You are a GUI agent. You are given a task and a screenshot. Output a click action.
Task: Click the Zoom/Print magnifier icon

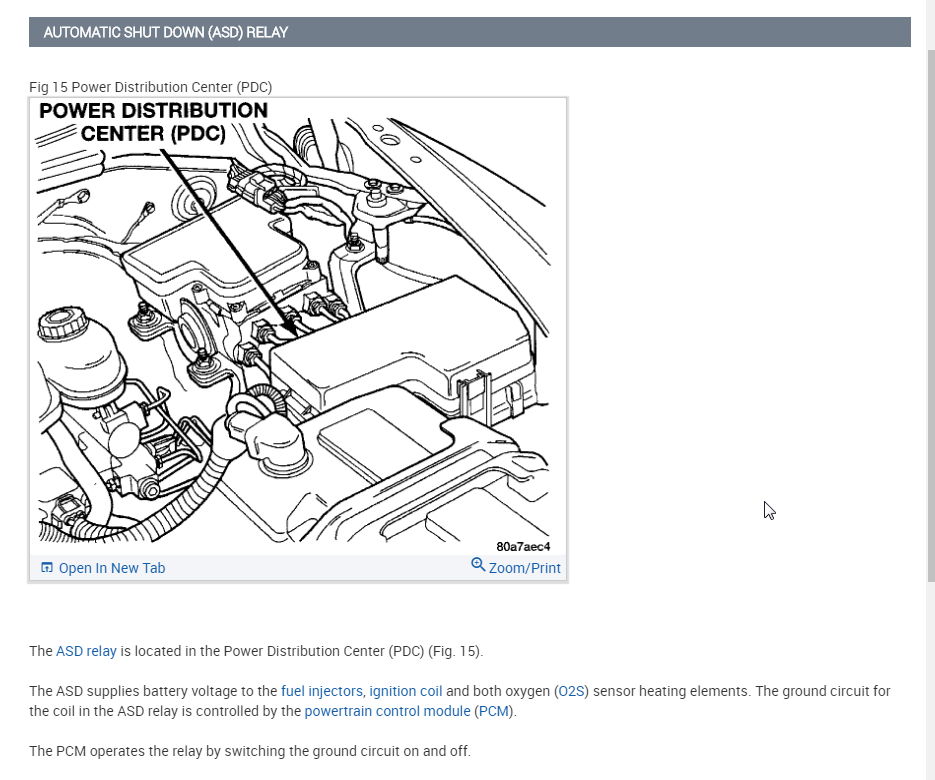click(478, 564)
